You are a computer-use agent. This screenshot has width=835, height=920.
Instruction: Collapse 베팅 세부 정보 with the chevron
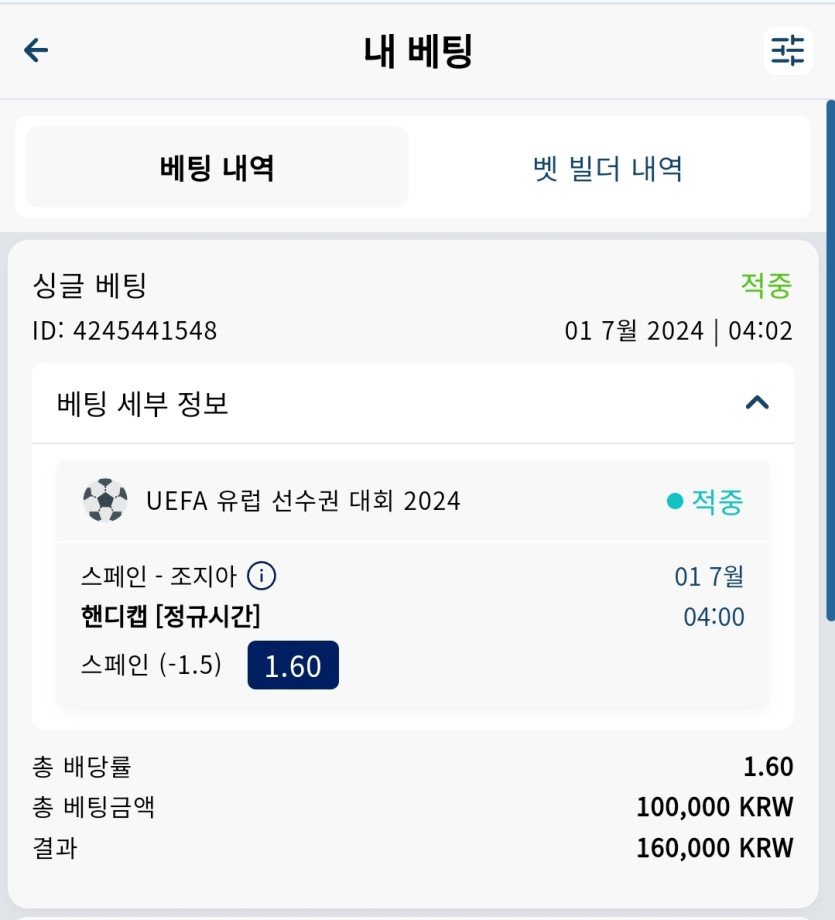click(757, 402)
